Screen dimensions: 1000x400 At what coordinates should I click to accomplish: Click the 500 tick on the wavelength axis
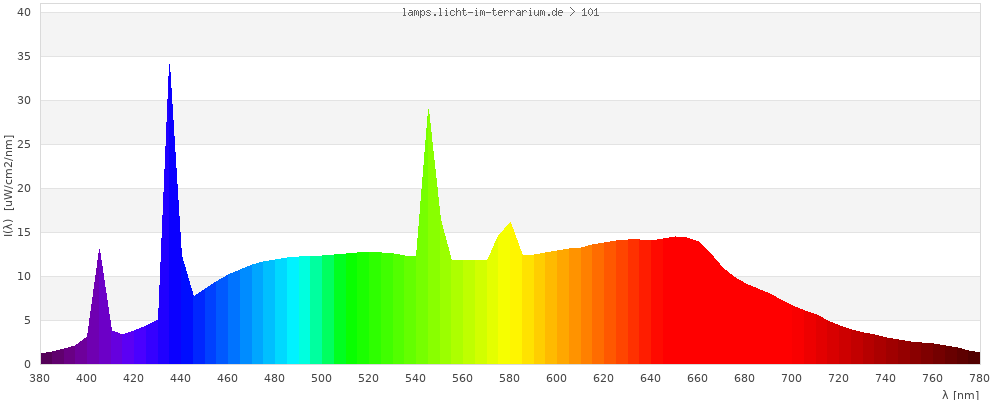pyautogui.click(x=322, y=378)
